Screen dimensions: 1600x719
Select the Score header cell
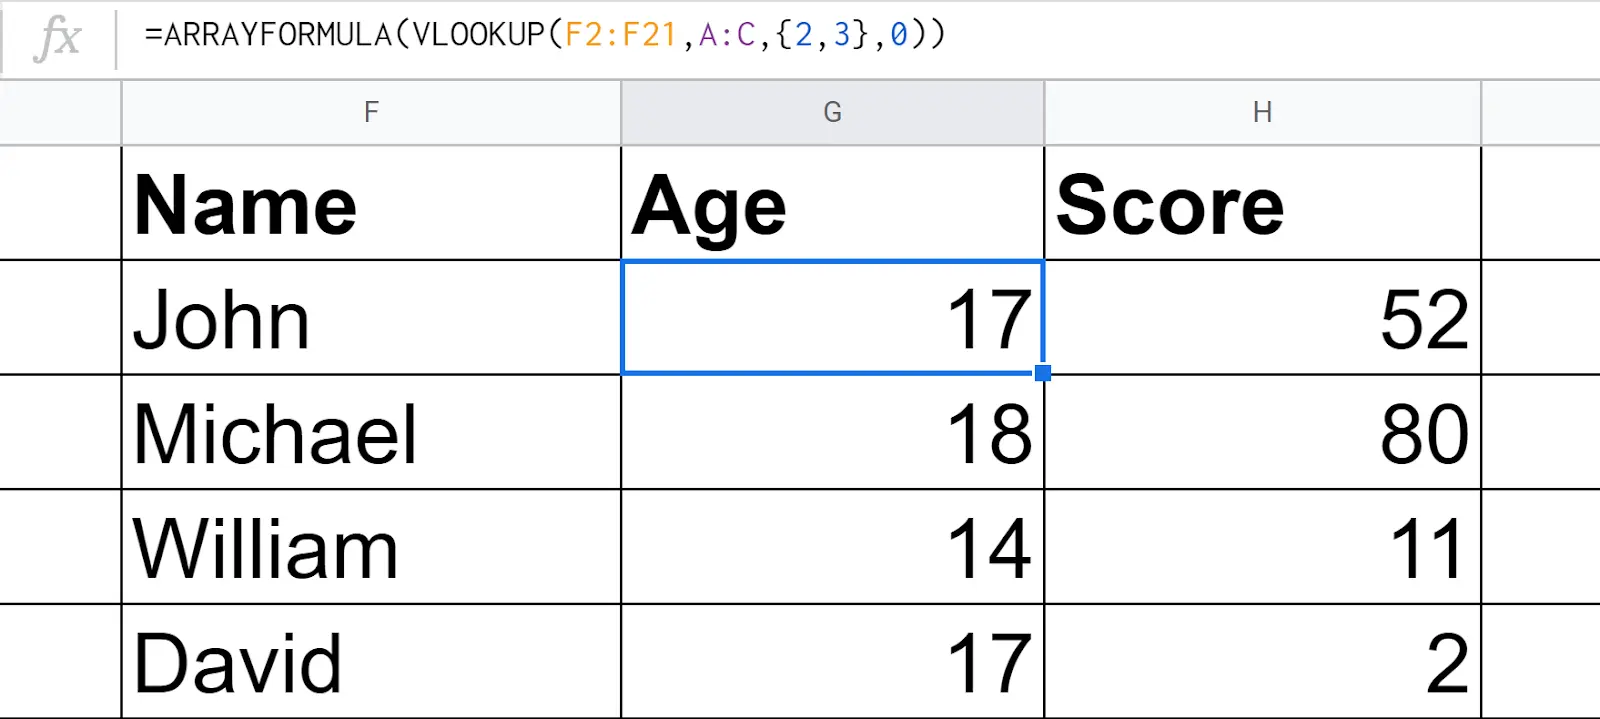(x=1262, y=204)
